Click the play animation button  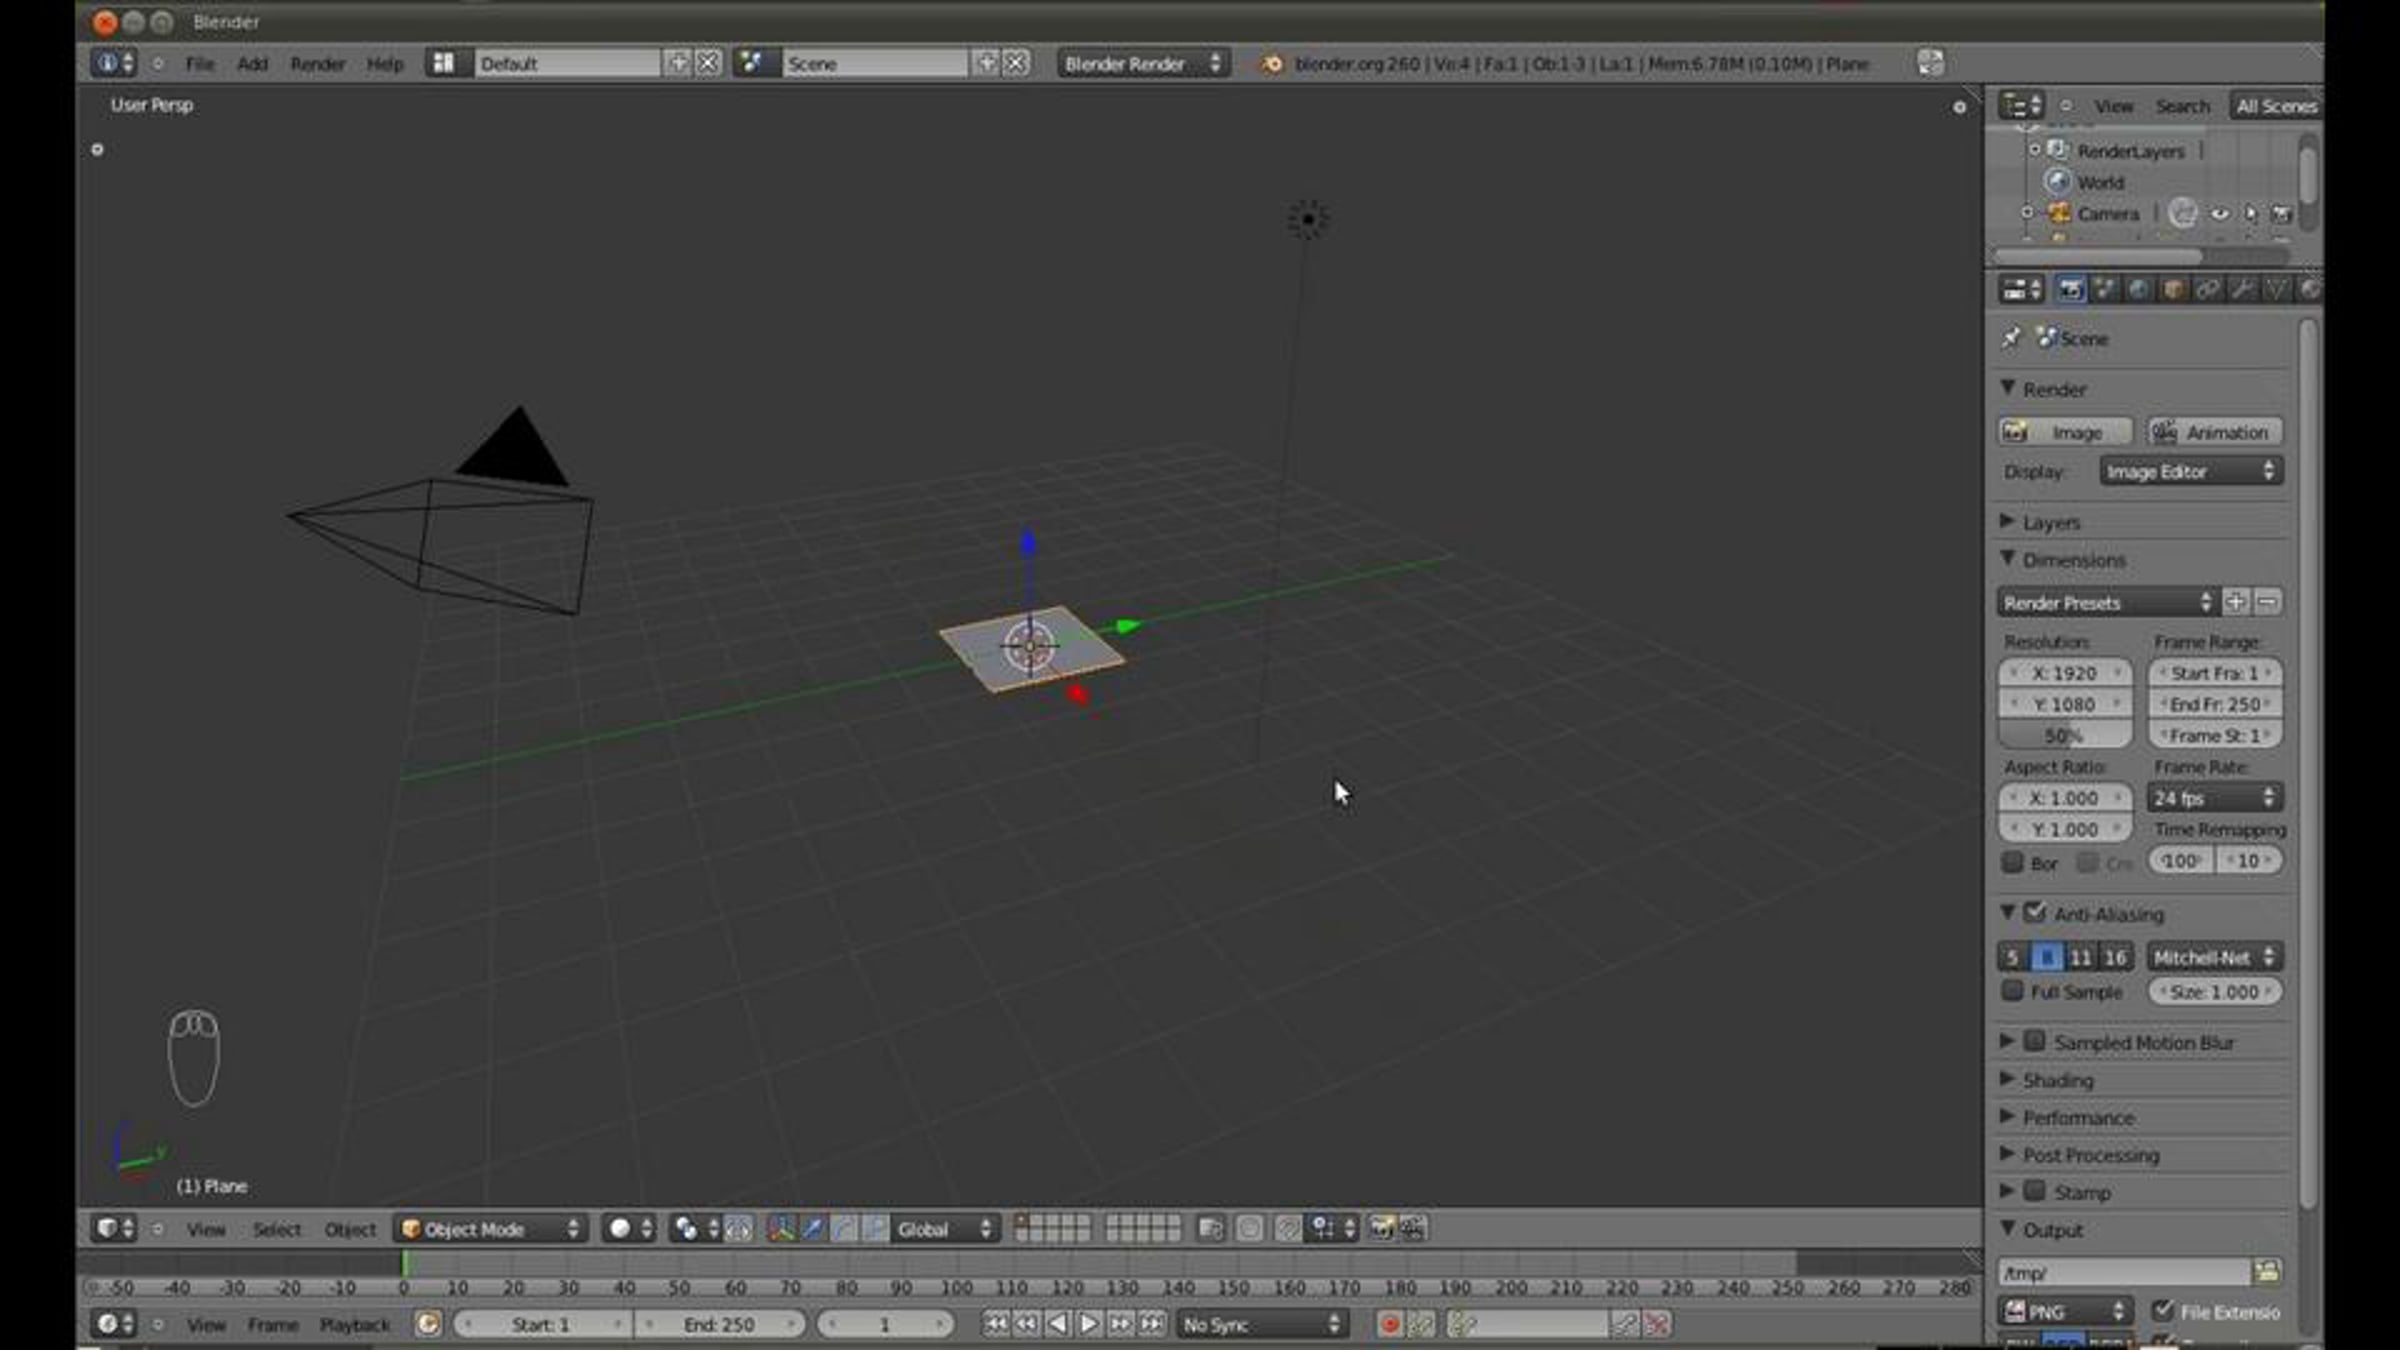coord(1089,1325)
